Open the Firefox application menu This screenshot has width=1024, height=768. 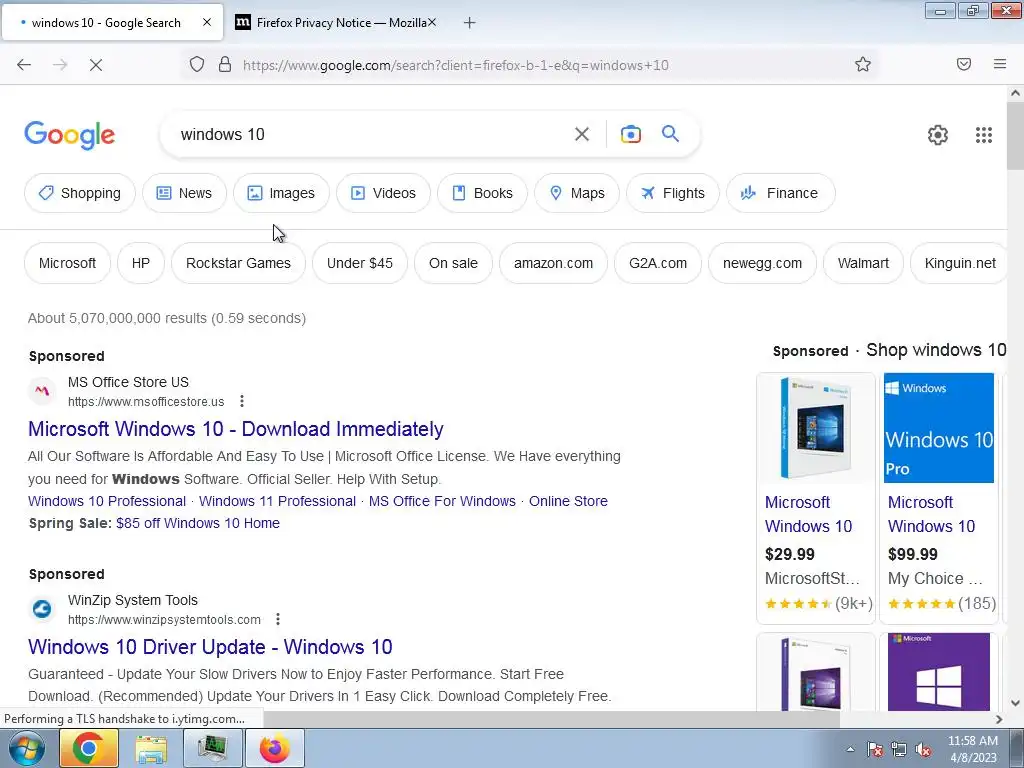pyautogui.click(x=1000, y=64)
